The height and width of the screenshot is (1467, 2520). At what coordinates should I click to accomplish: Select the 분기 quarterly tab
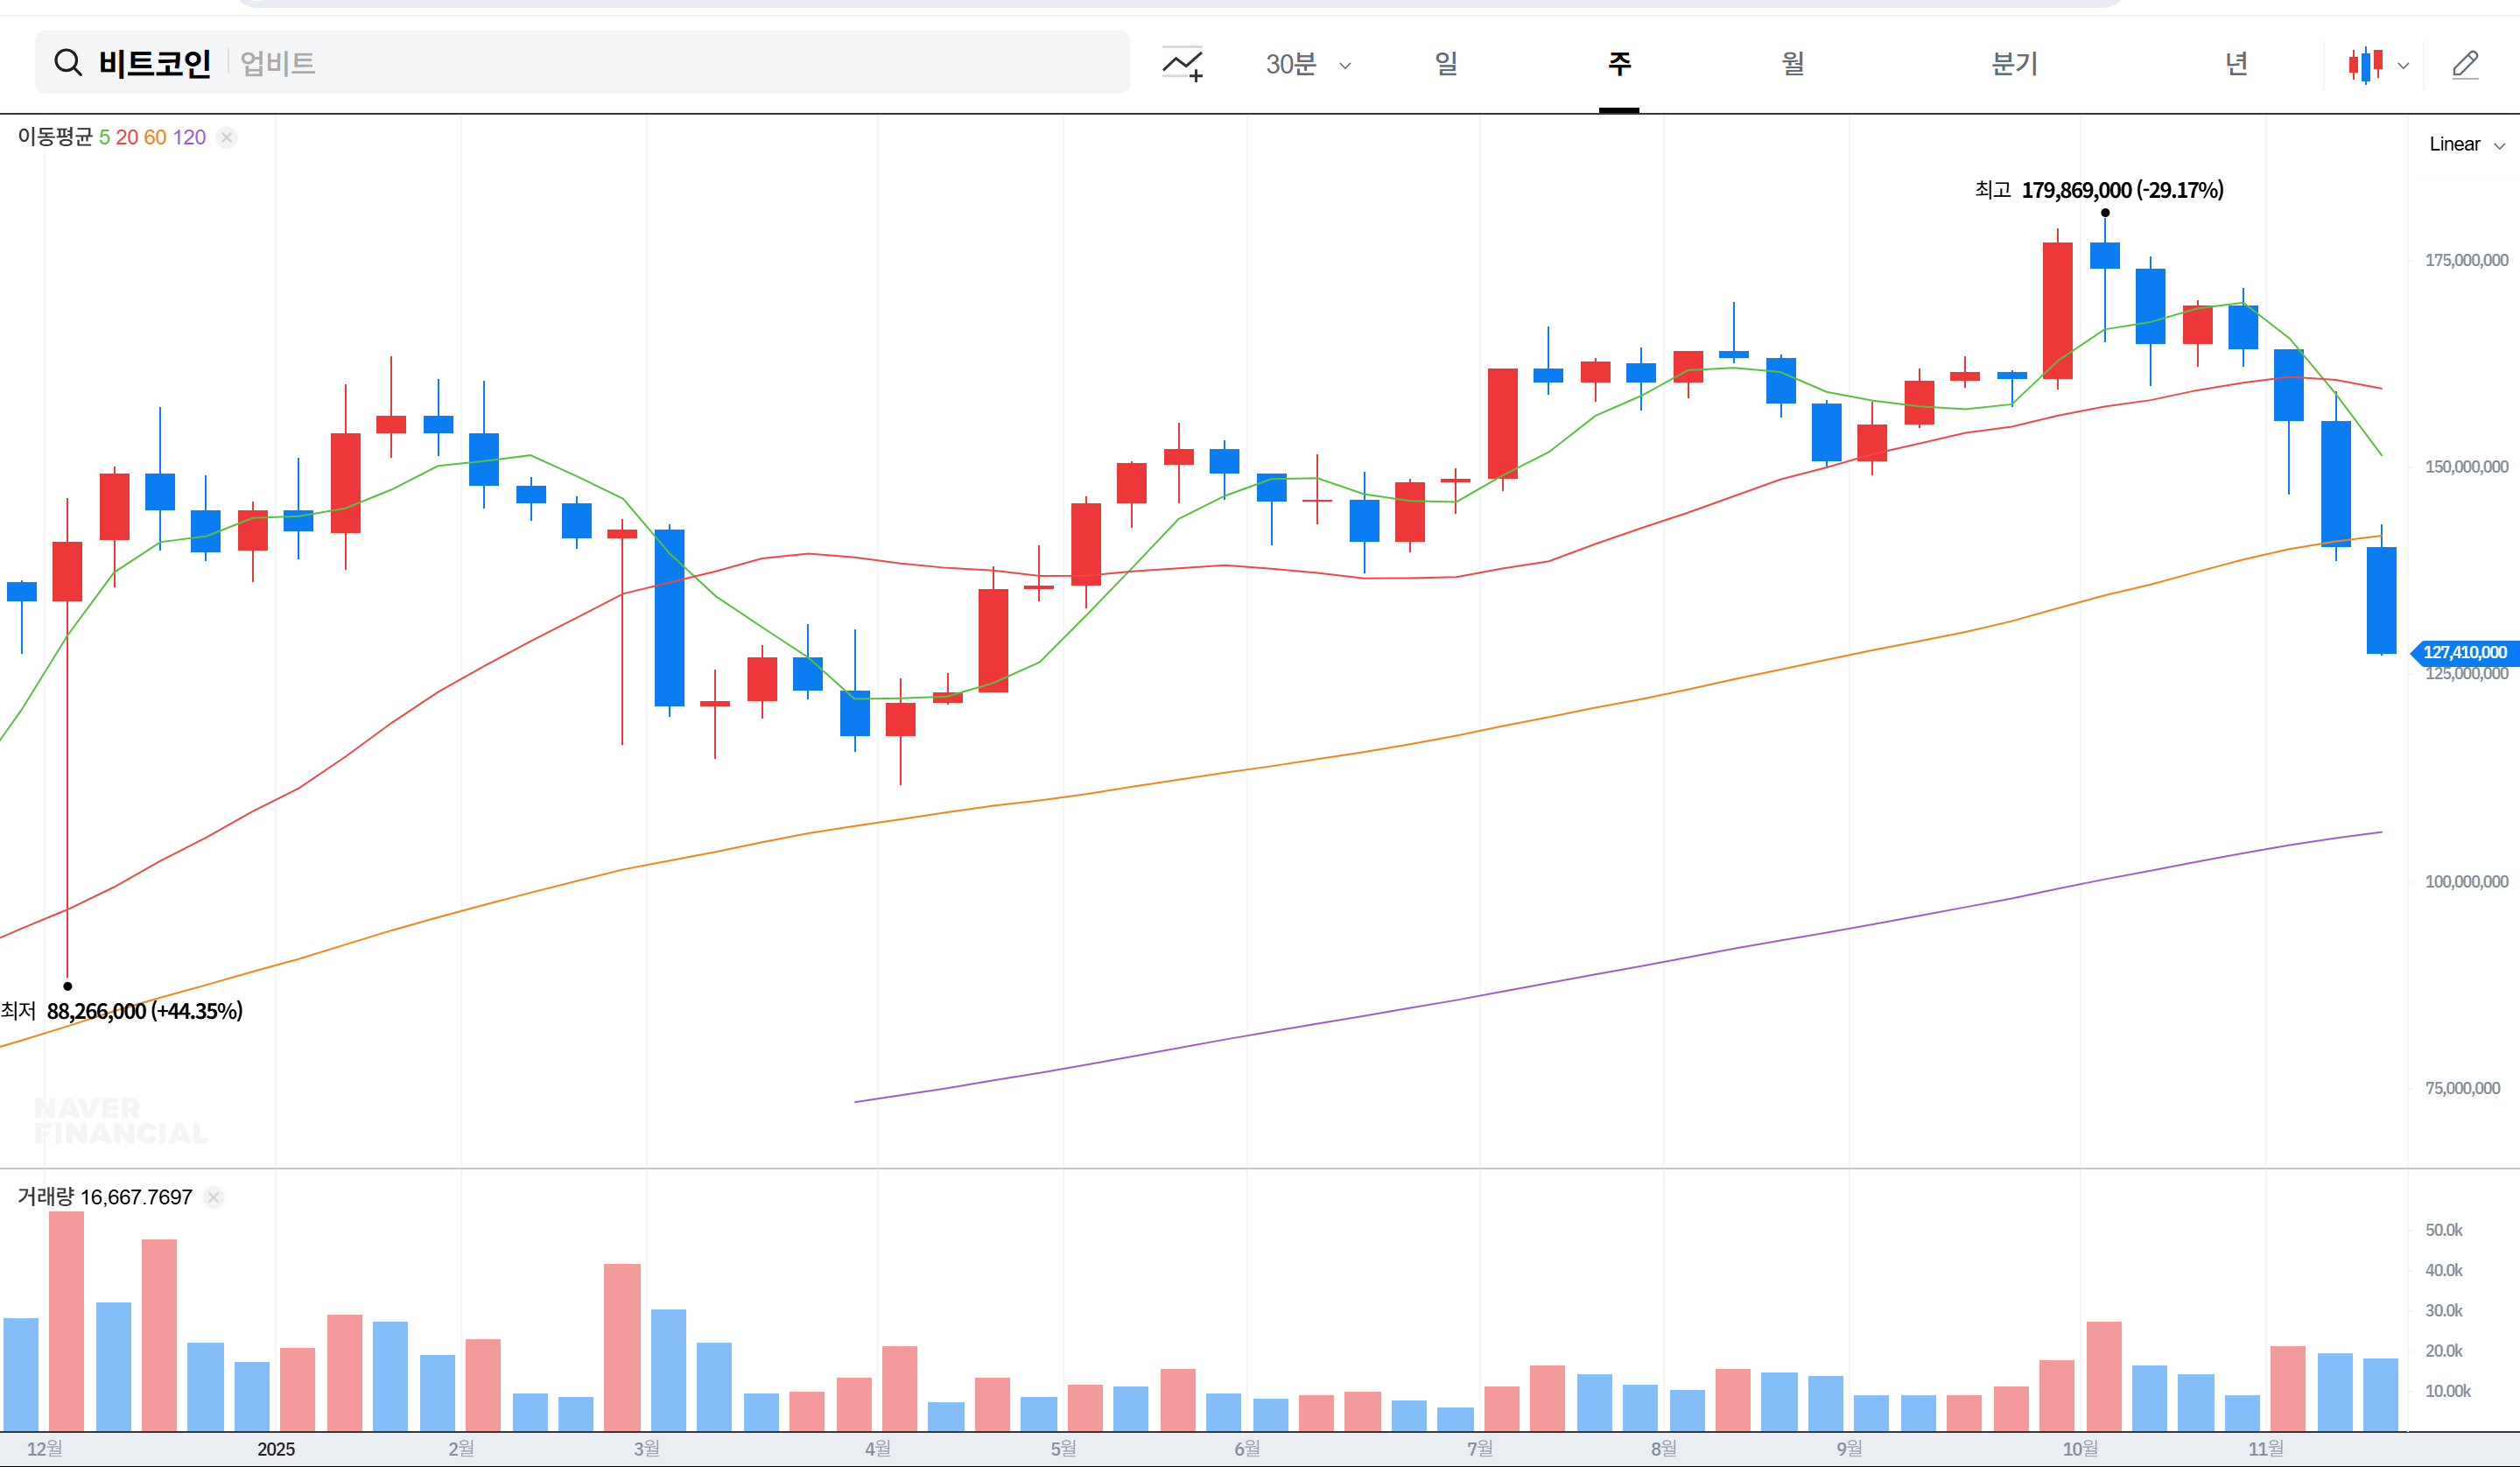coord(2014,64)
